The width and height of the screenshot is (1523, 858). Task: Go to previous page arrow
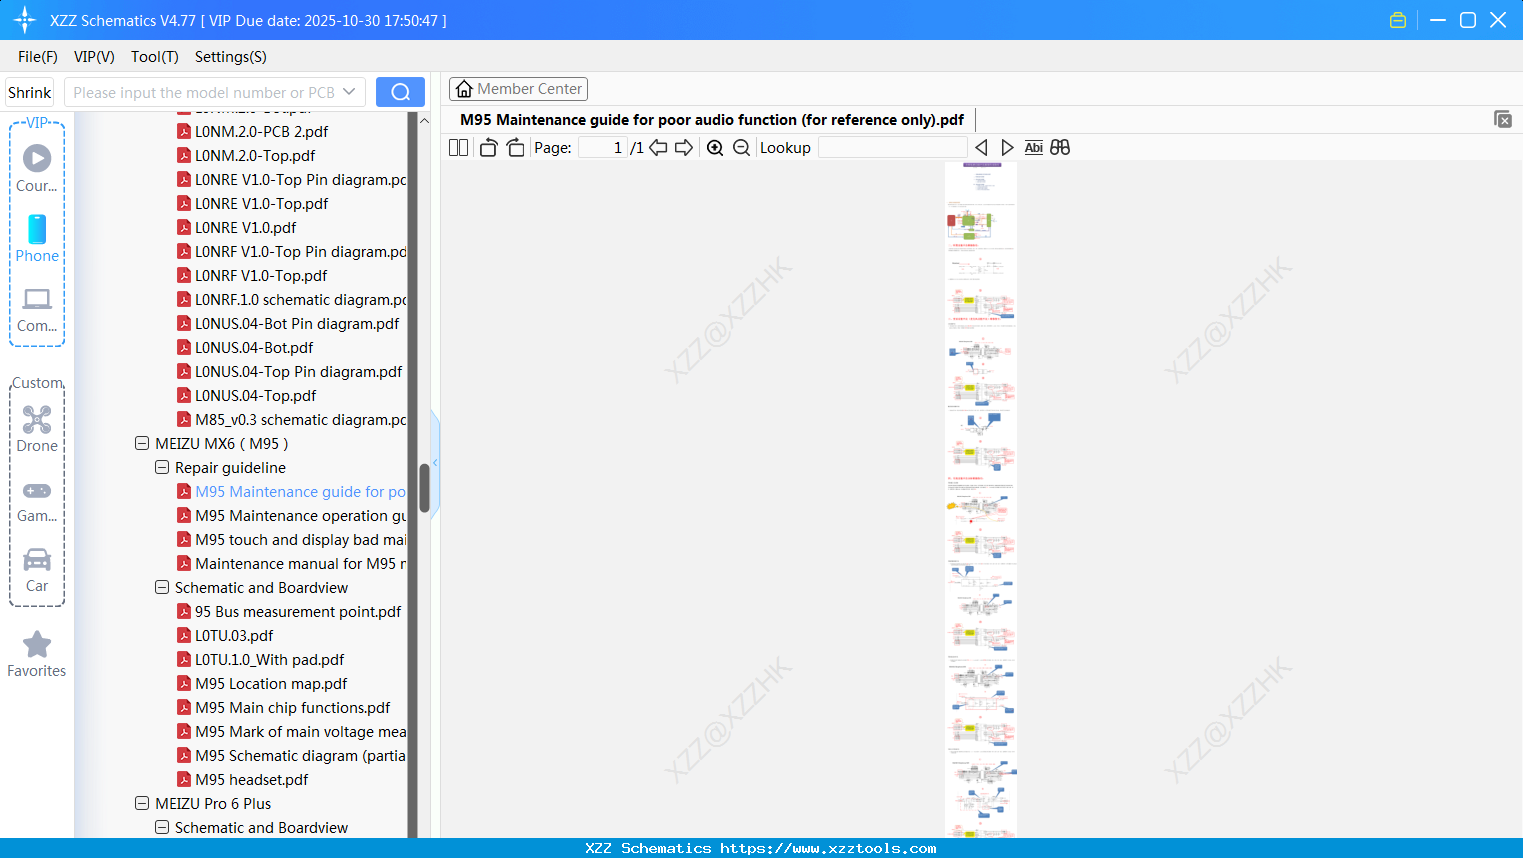[x=658, y=148]
